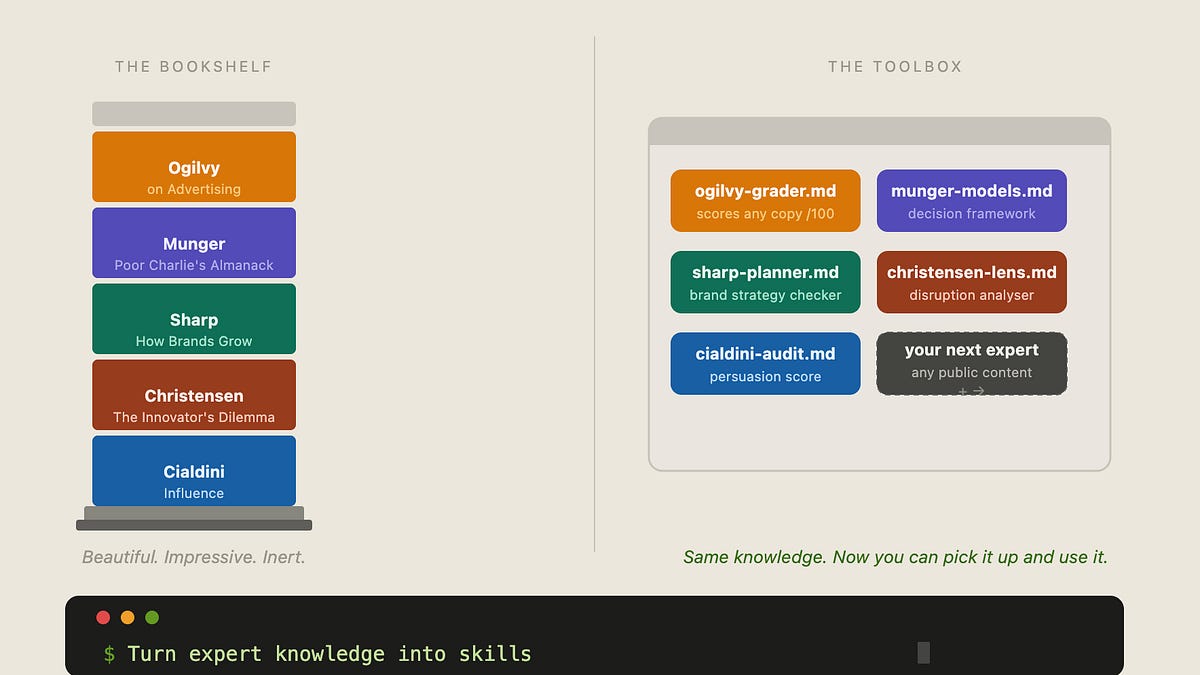Select the Munger Poor Charlie's Almanack book
The height and width of the screenshot is (675, 1200).
click(194, 243)
